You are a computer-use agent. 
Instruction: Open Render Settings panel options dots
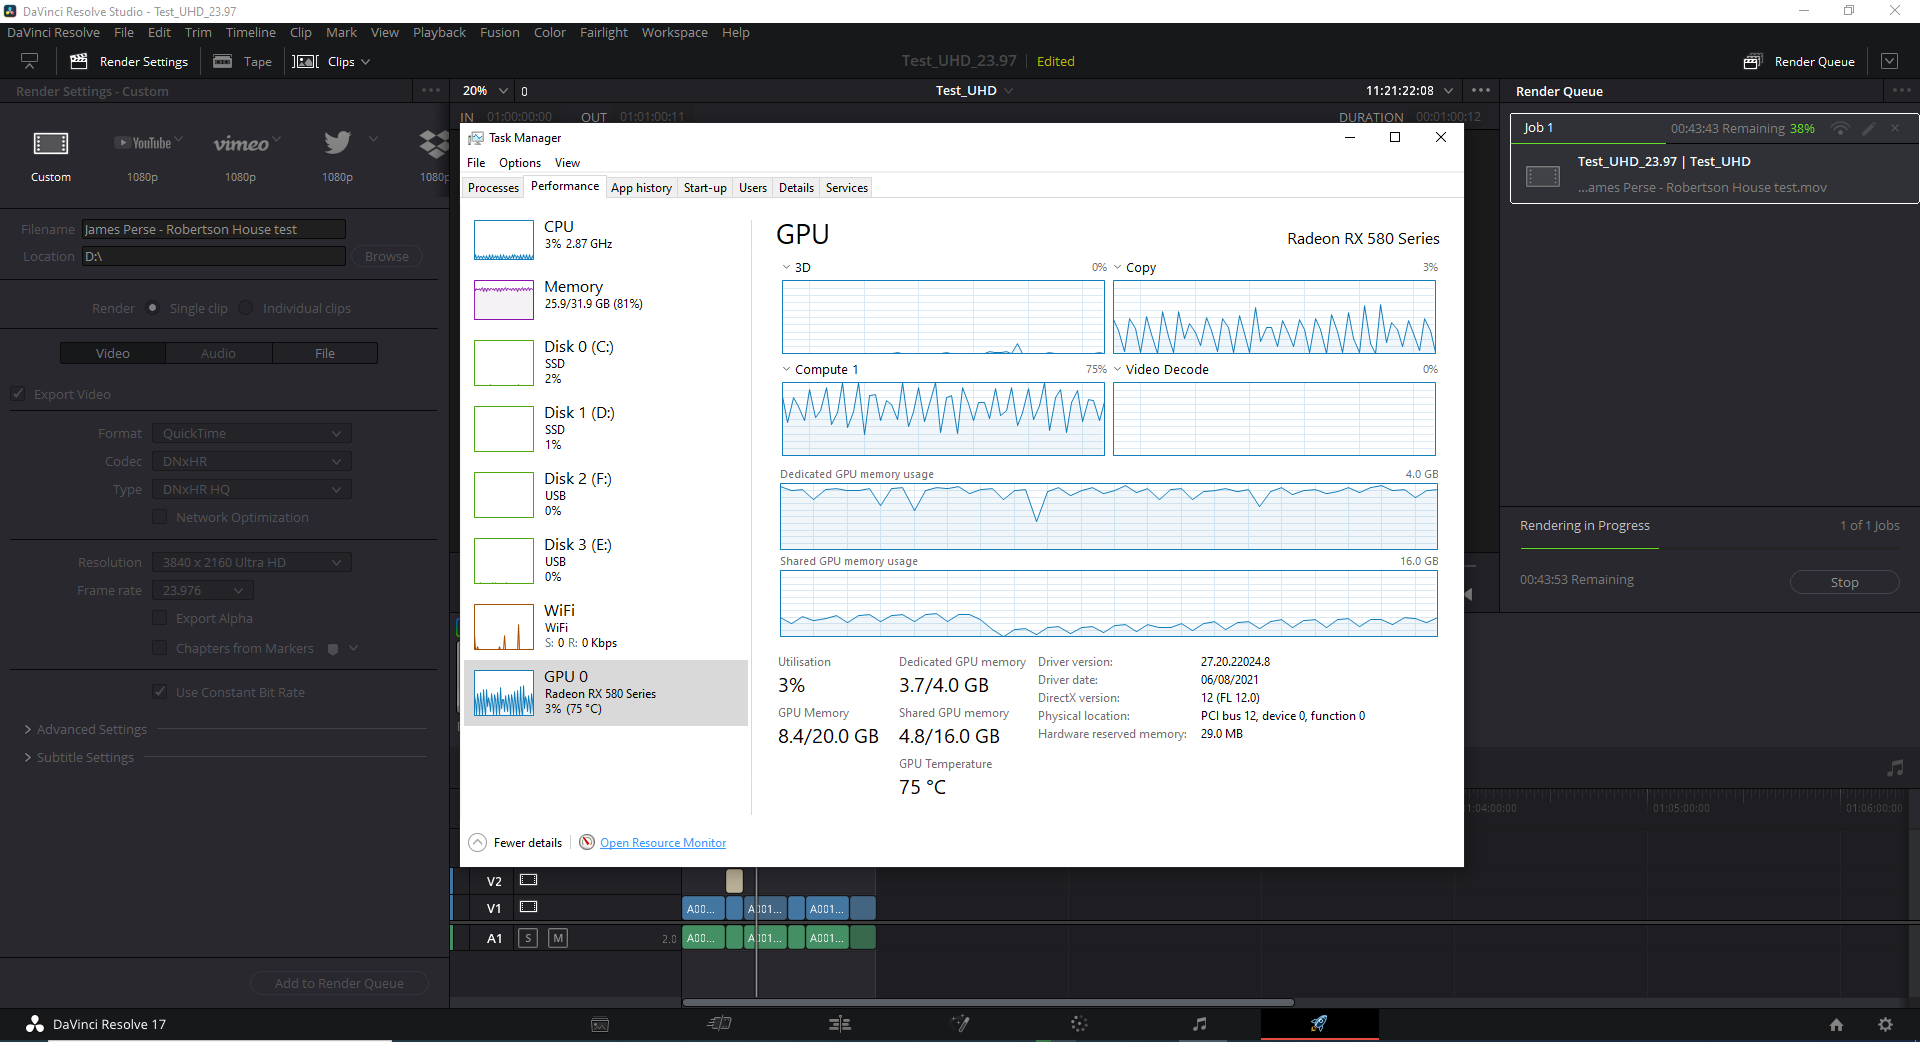(x=431, y=91)
